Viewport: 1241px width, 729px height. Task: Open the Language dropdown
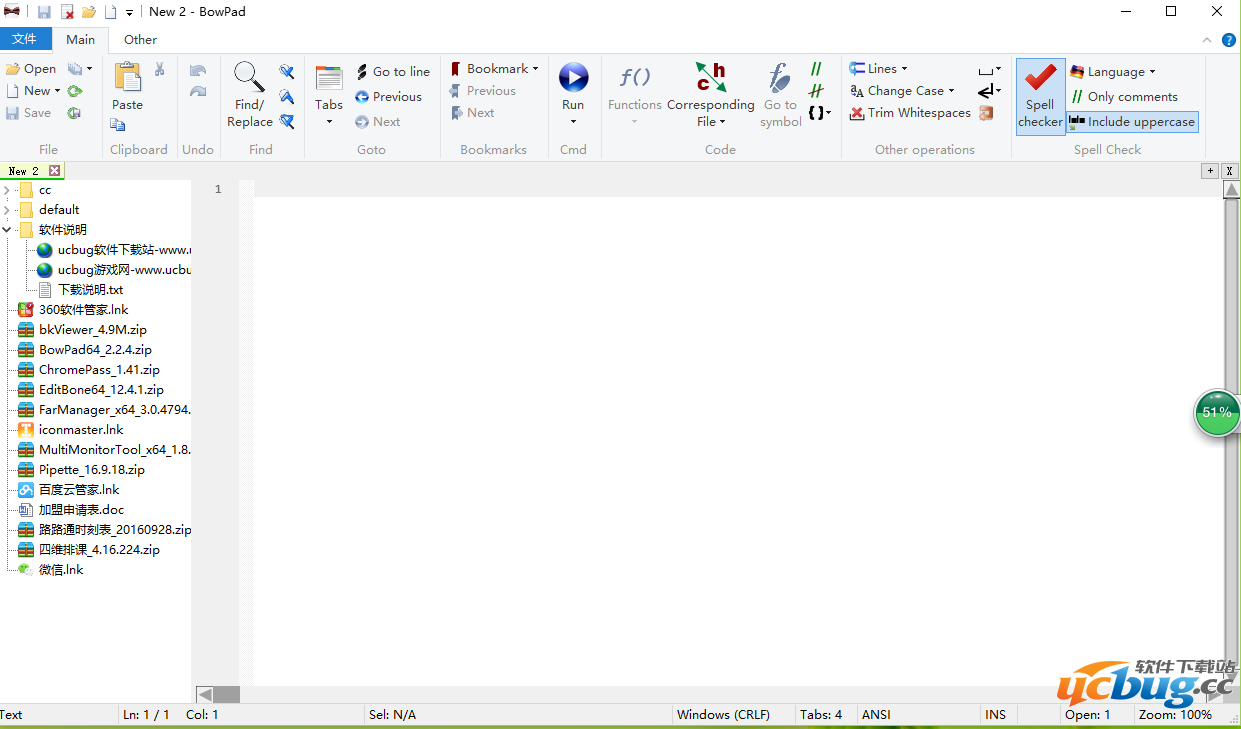click(1112, 72)
